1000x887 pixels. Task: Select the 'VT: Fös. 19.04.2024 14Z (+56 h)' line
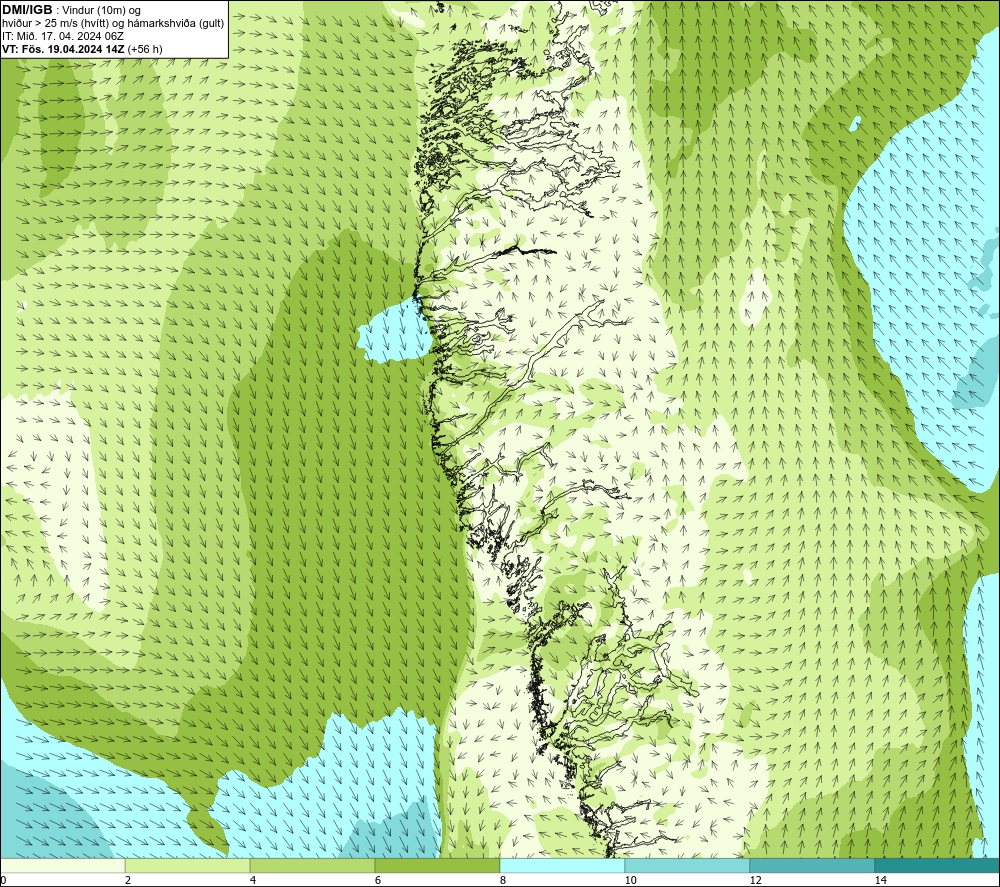[x=82, y=49]
